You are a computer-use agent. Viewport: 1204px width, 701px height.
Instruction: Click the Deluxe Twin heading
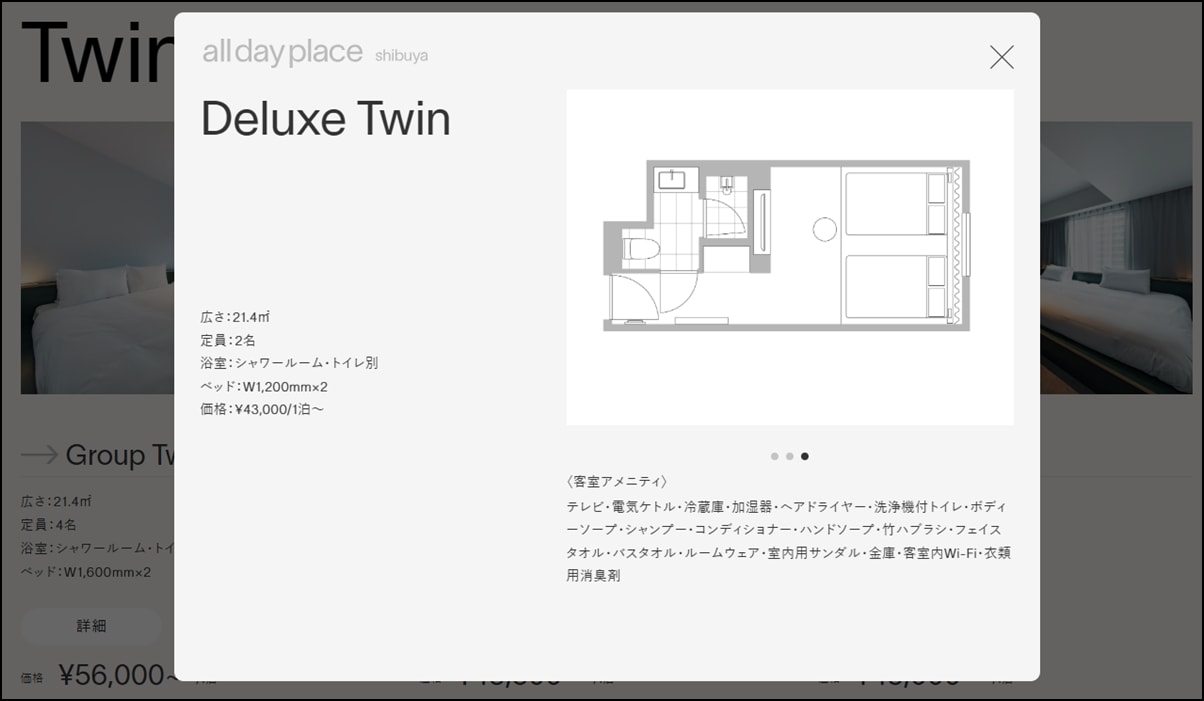(326, 118)
